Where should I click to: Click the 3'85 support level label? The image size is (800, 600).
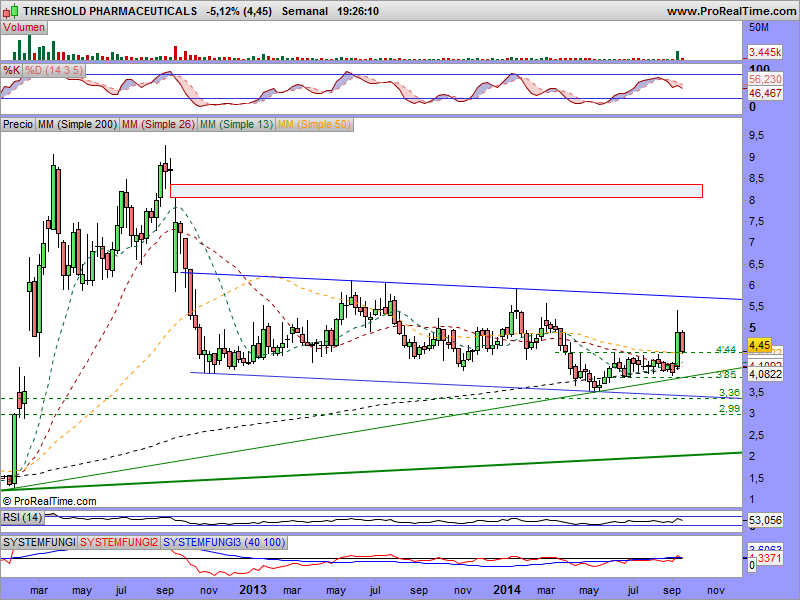pos(726,375)
